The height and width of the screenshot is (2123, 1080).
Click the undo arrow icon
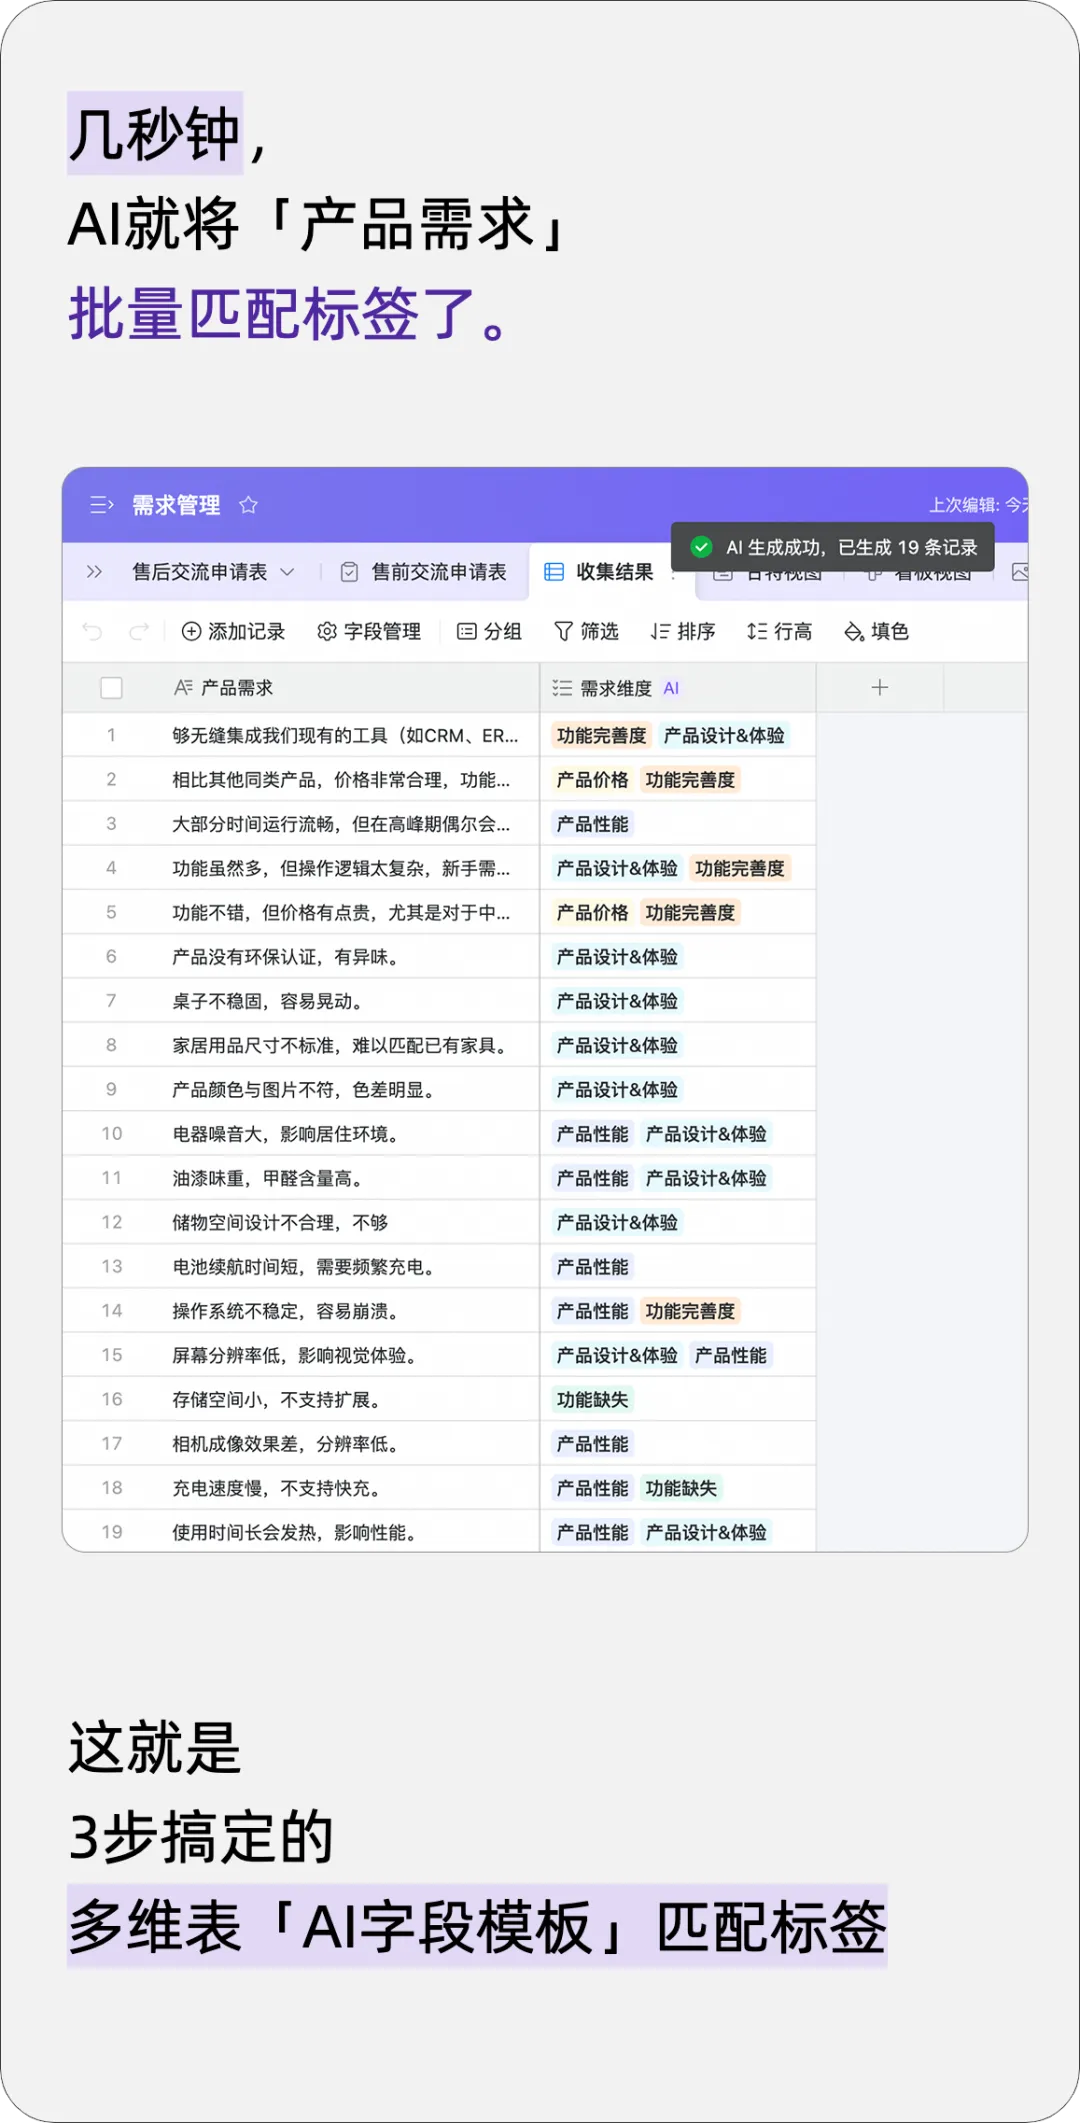click(92, 631)
